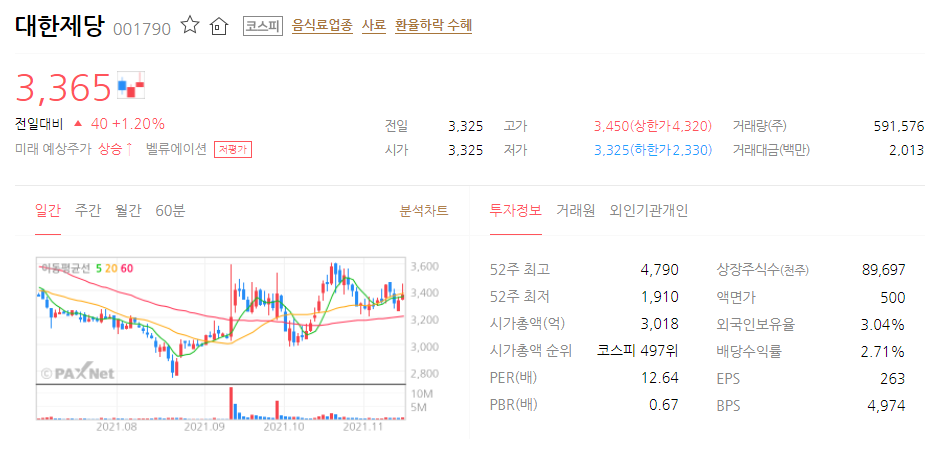
Task: Click the 상승 forecast next to 미래 예상주가
Action: (115, 149)
